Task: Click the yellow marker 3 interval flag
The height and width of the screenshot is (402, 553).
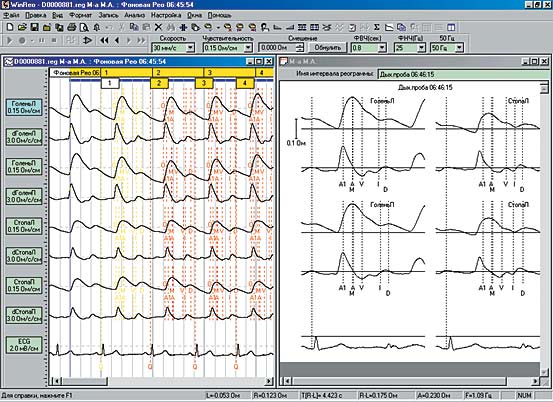Action: pyautogui.click(x=204, y=83)
